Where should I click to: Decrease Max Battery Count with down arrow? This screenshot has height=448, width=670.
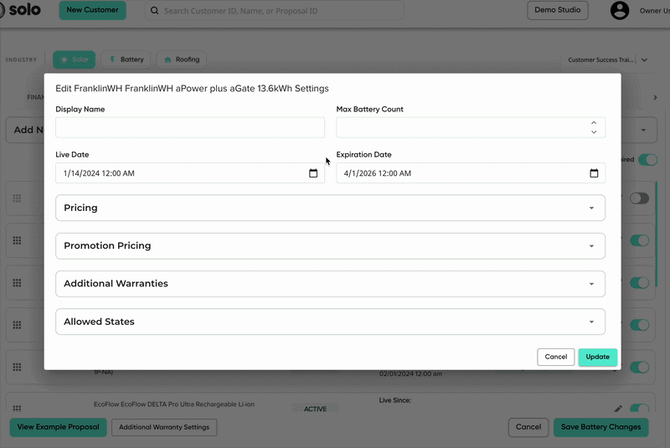(594, 132)
